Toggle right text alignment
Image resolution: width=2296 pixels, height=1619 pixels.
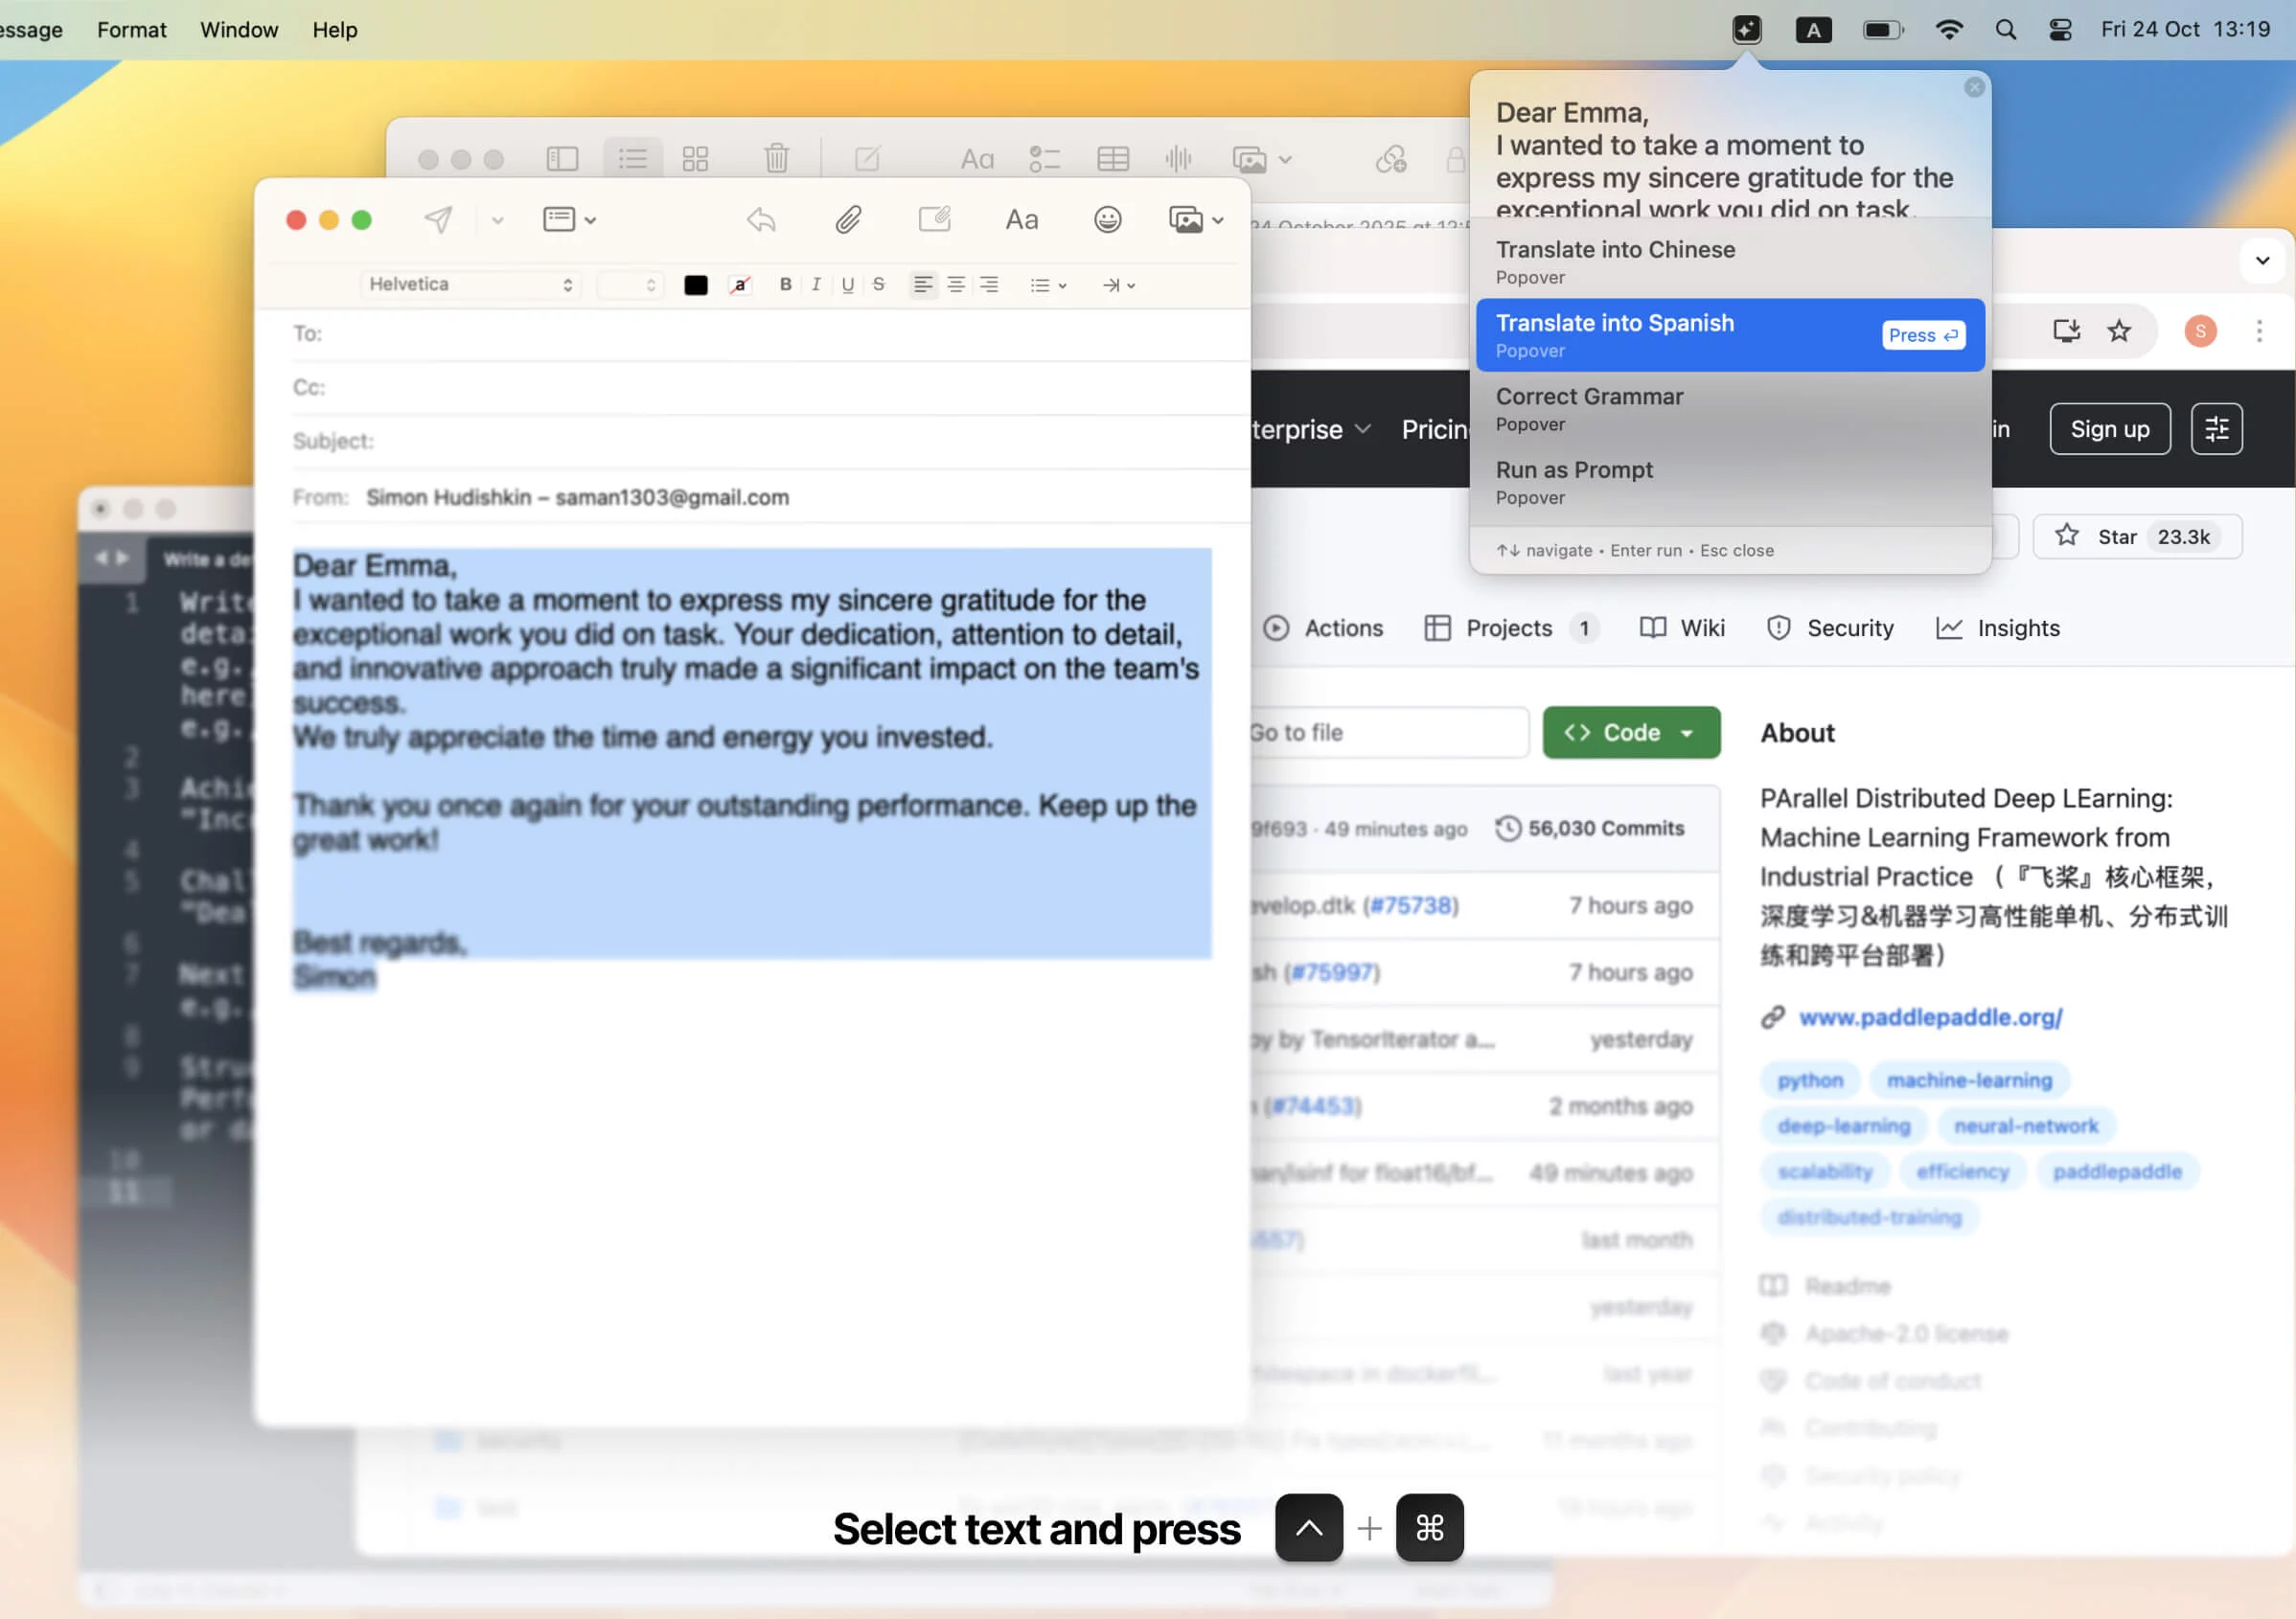point(989,284)
